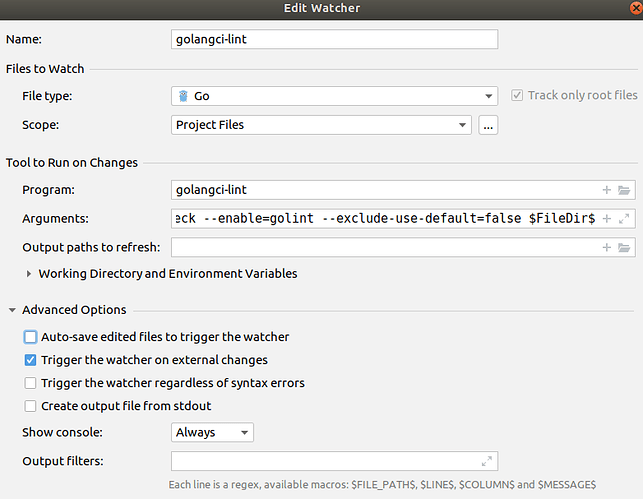
Task: Insert macro in Arguments field plus icon
Action: (x=607, y=219)
